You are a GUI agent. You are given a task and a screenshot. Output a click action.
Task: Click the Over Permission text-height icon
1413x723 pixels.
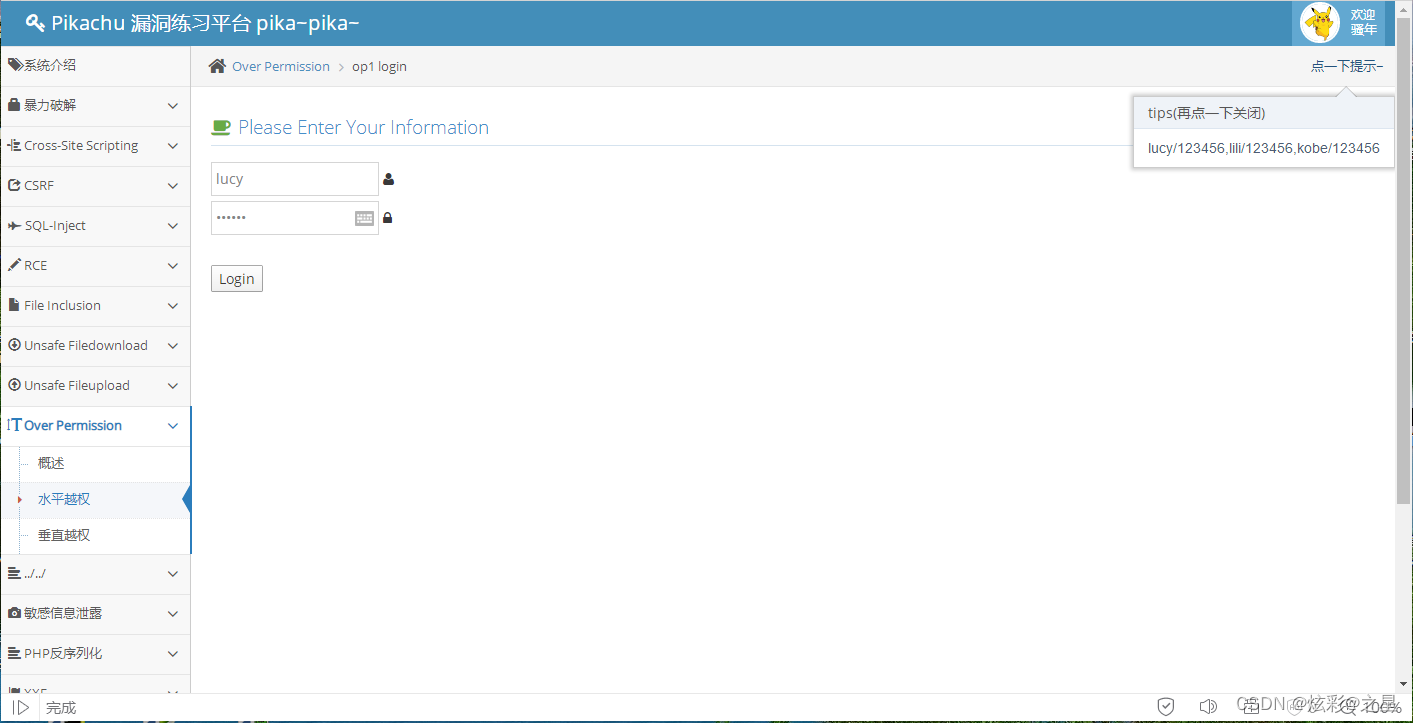coord(14,425)
